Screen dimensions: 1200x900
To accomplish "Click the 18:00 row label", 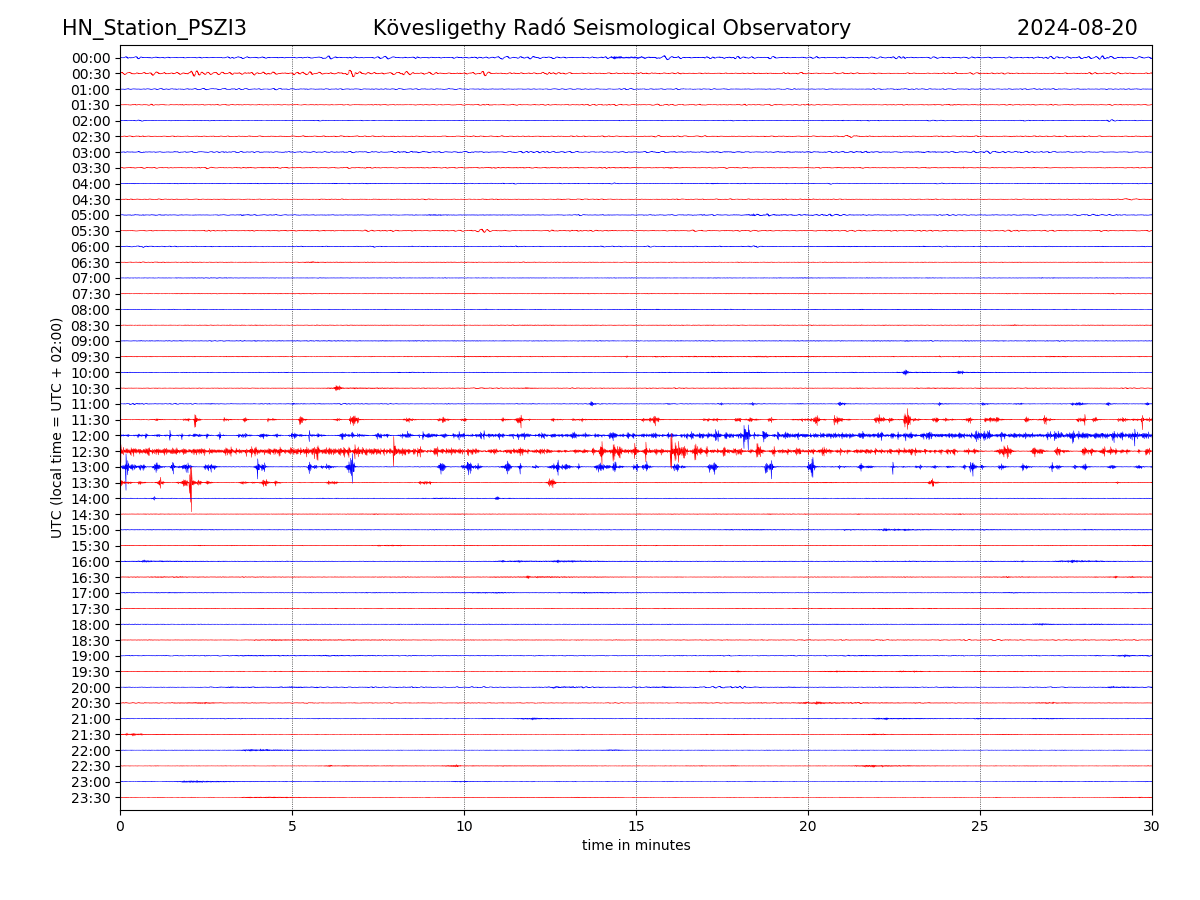I will pyautogui.click(x=90, y=625).
